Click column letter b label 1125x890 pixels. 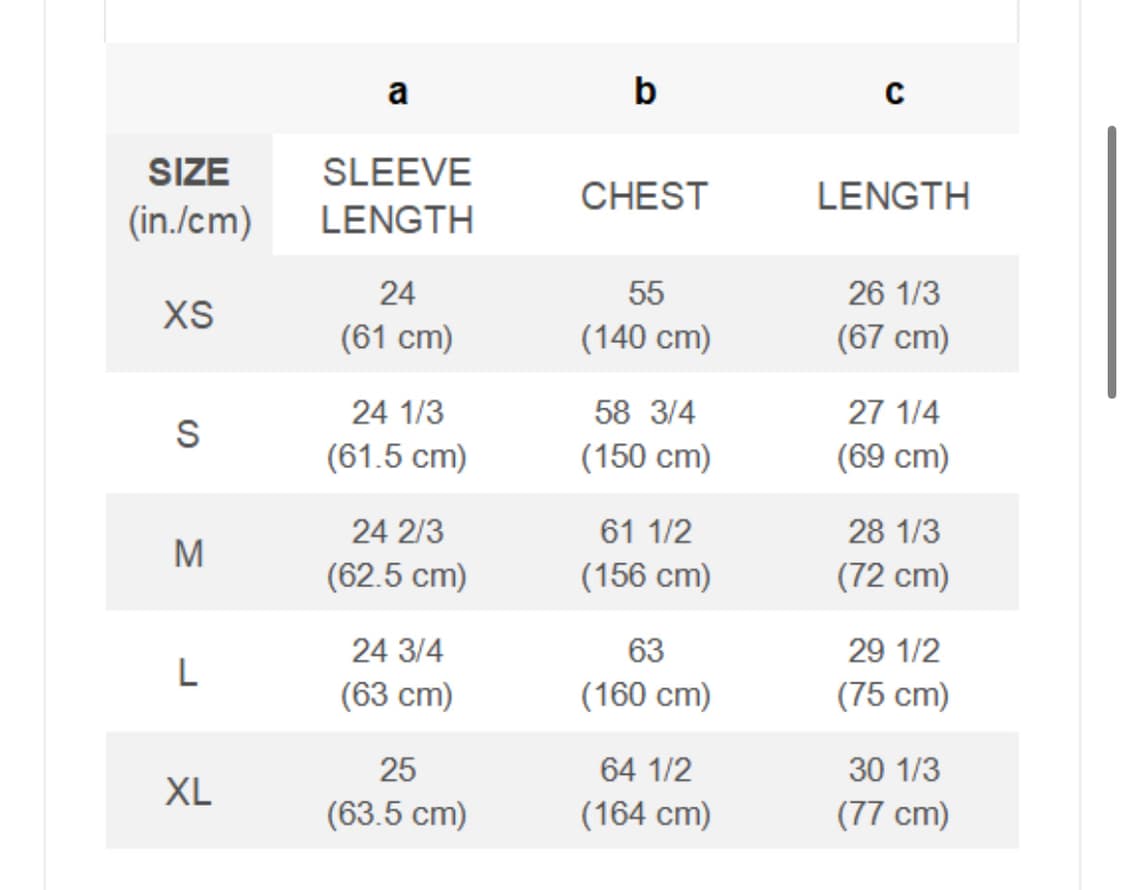(x=645, y=92)
